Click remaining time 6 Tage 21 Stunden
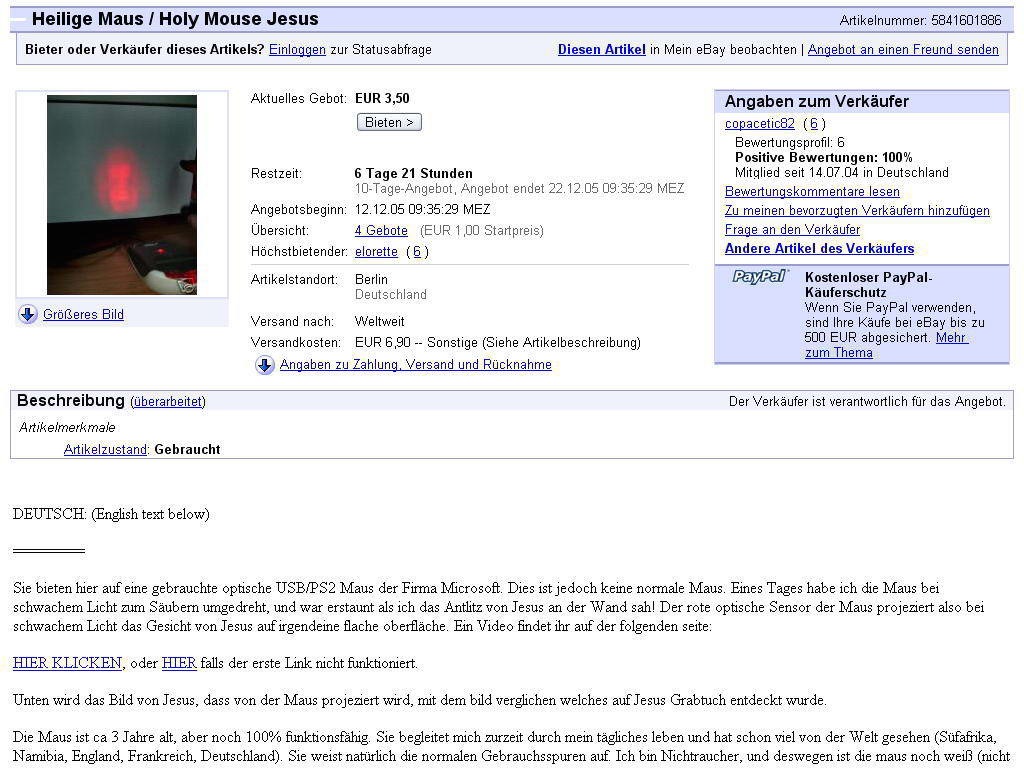Viewport: 1024px width, 768px height. [x=413, y=173]
